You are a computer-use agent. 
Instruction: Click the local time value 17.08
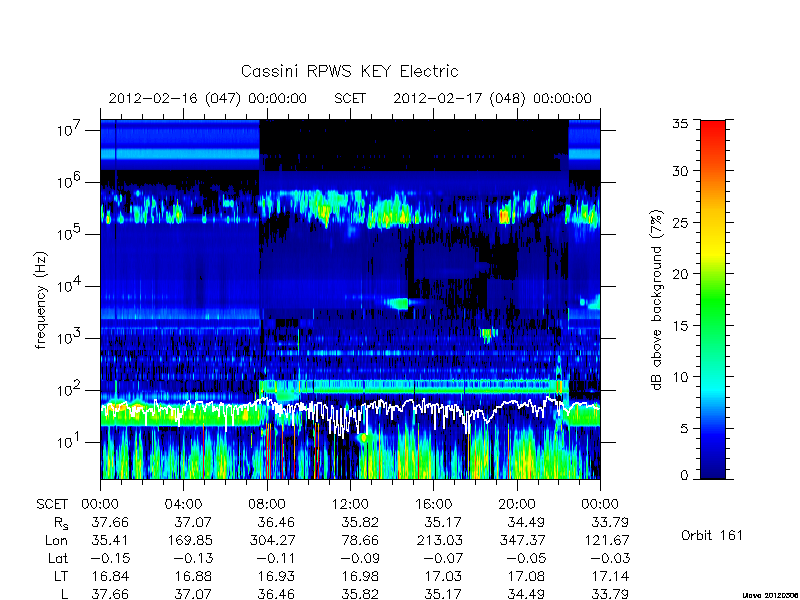527,577
